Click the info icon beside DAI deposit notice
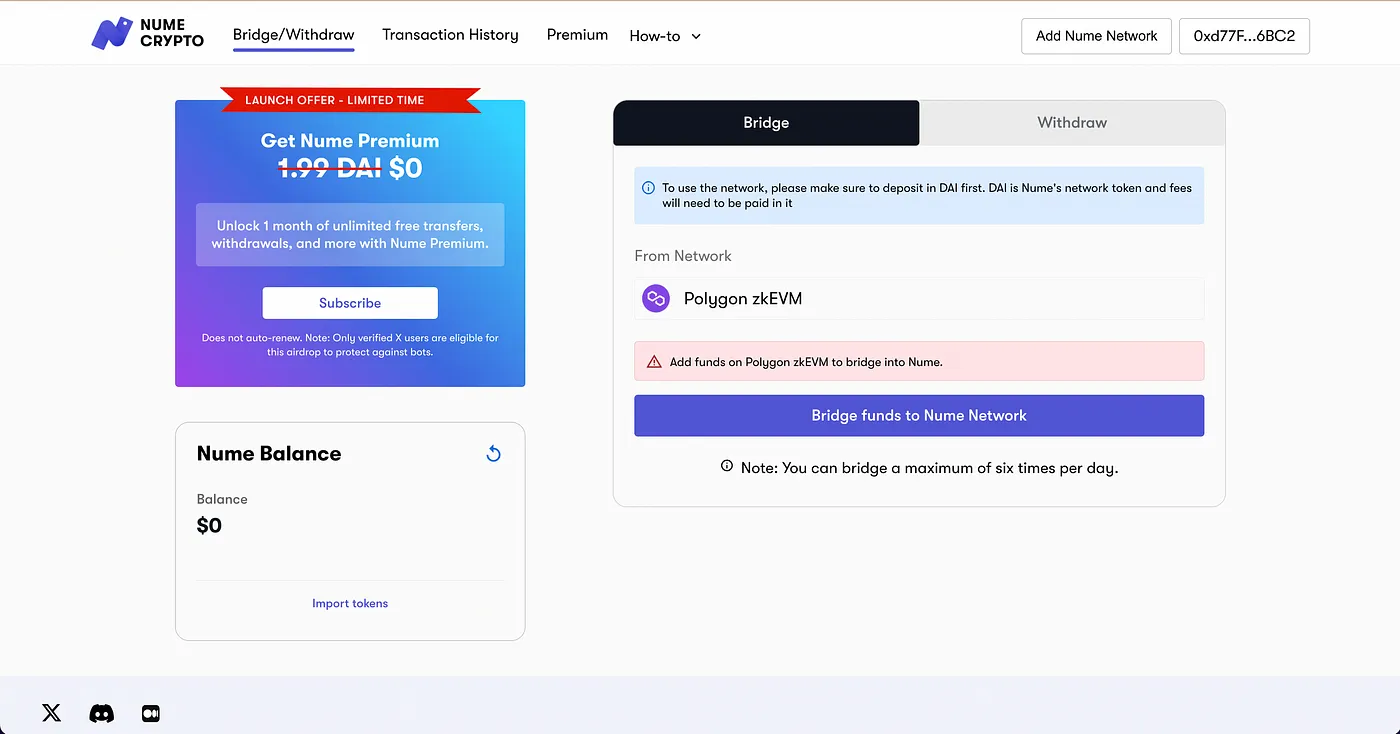1400x734 pixels. coord(648,187)
